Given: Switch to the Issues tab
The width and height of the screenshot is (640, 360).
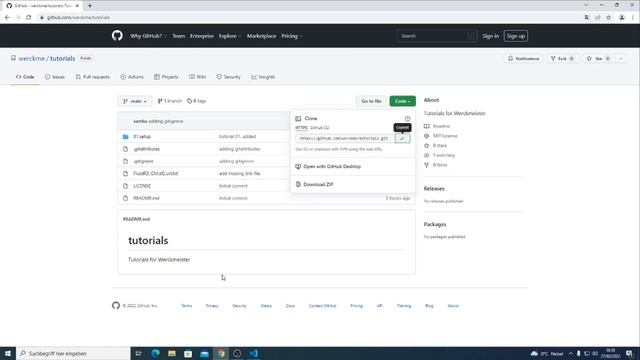Looking at the screenshot, I should 55,77.
